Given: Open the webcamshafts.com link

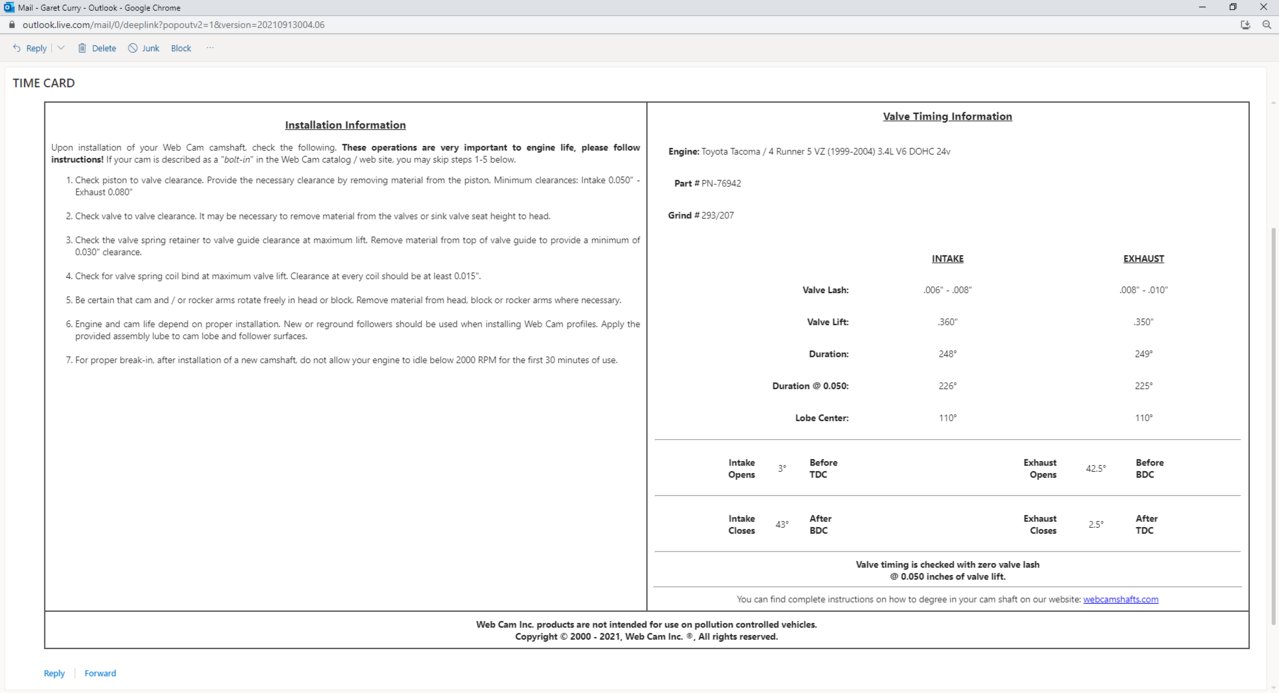Looking at the screenshot, I should click(x=1120, y=599).
